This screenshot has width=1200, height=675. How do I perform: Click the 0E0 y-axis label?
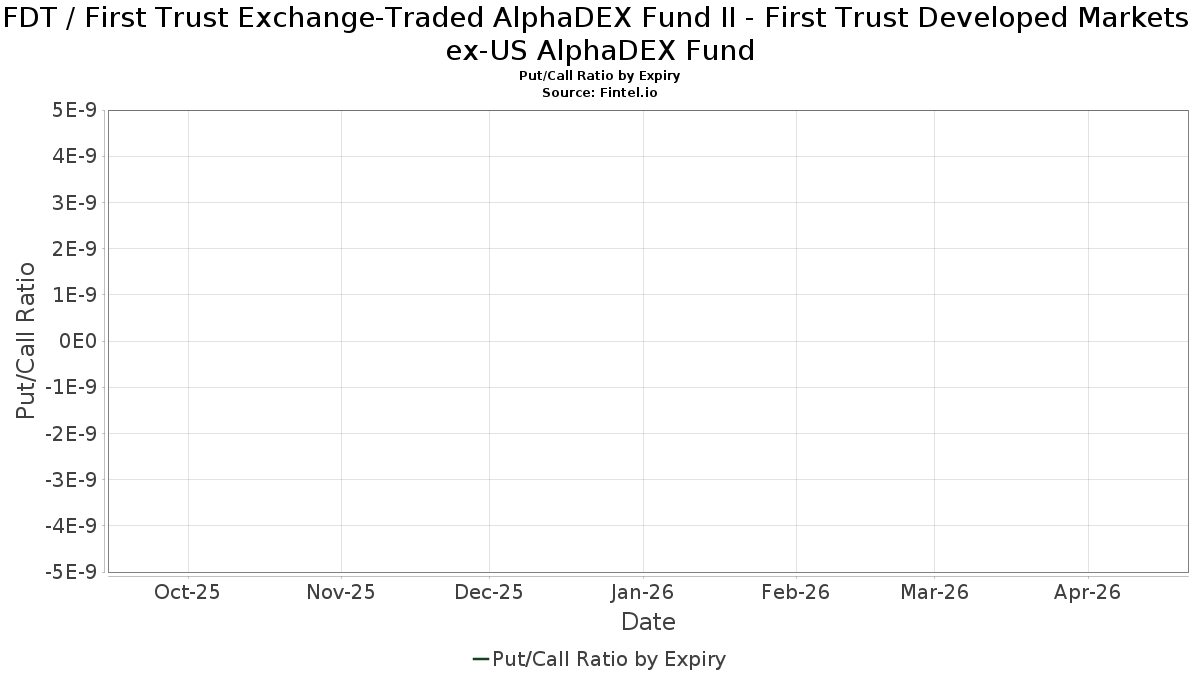point(78,341)
